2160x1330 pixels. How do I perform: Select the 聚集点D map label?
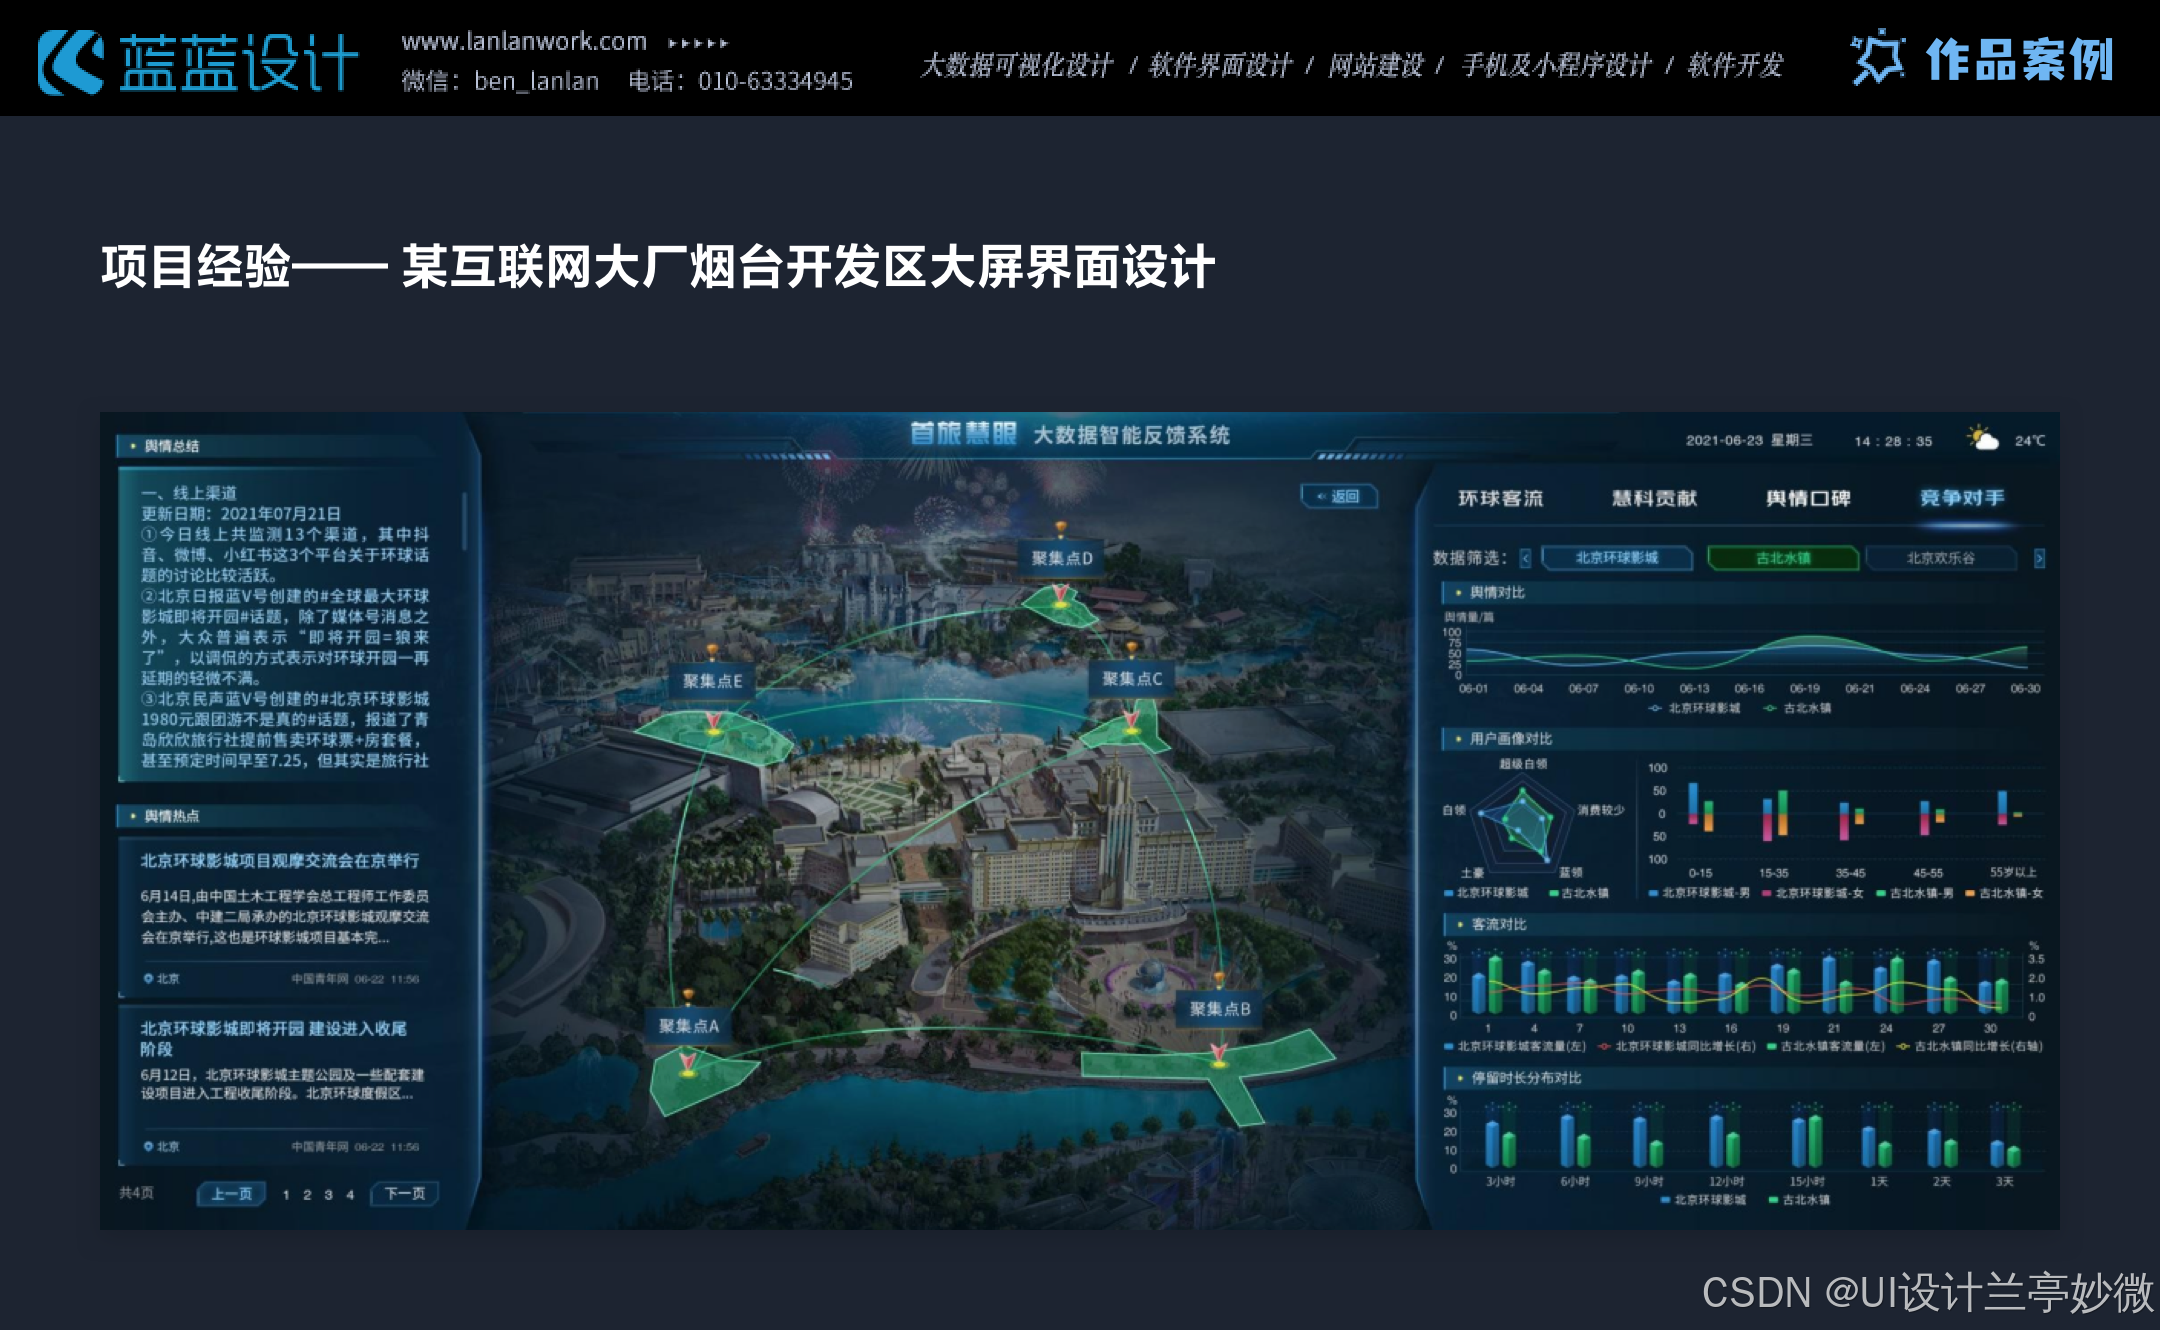[1061, 558]
